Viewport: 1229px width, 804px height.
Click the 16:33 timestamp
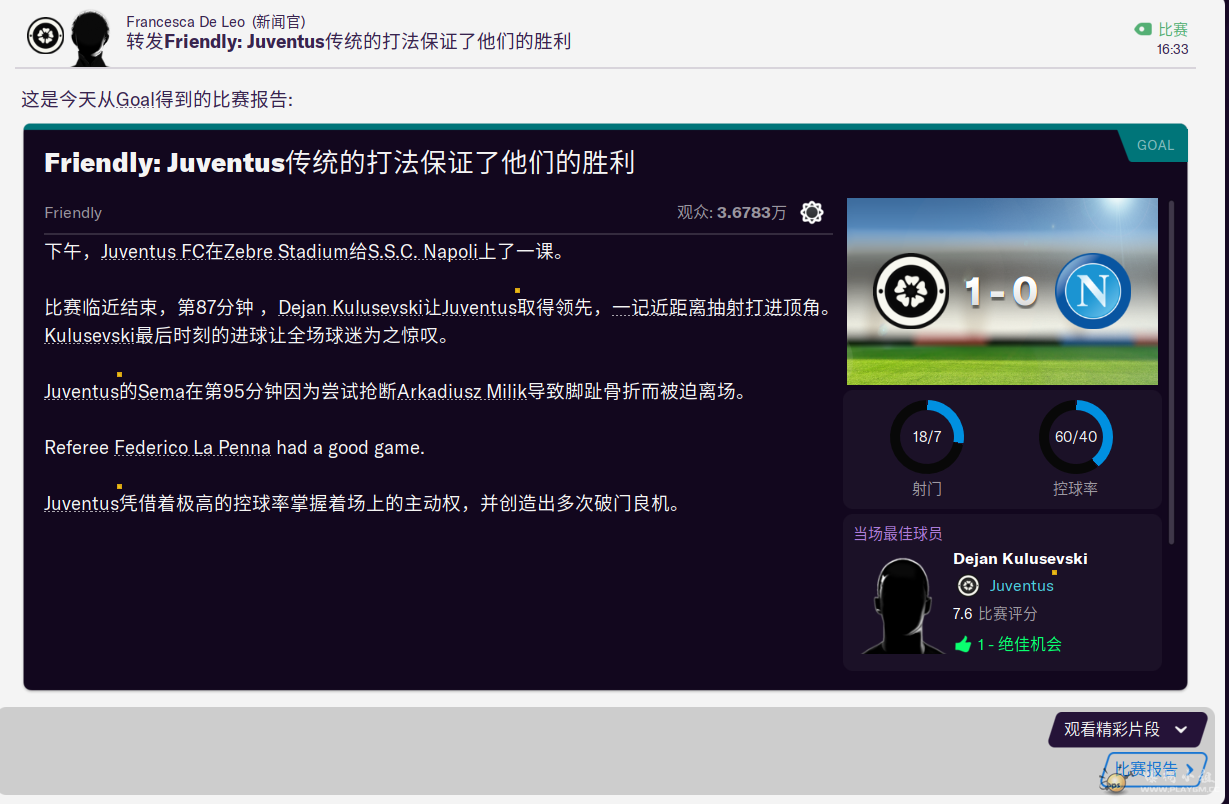(x=1172, y=49)
